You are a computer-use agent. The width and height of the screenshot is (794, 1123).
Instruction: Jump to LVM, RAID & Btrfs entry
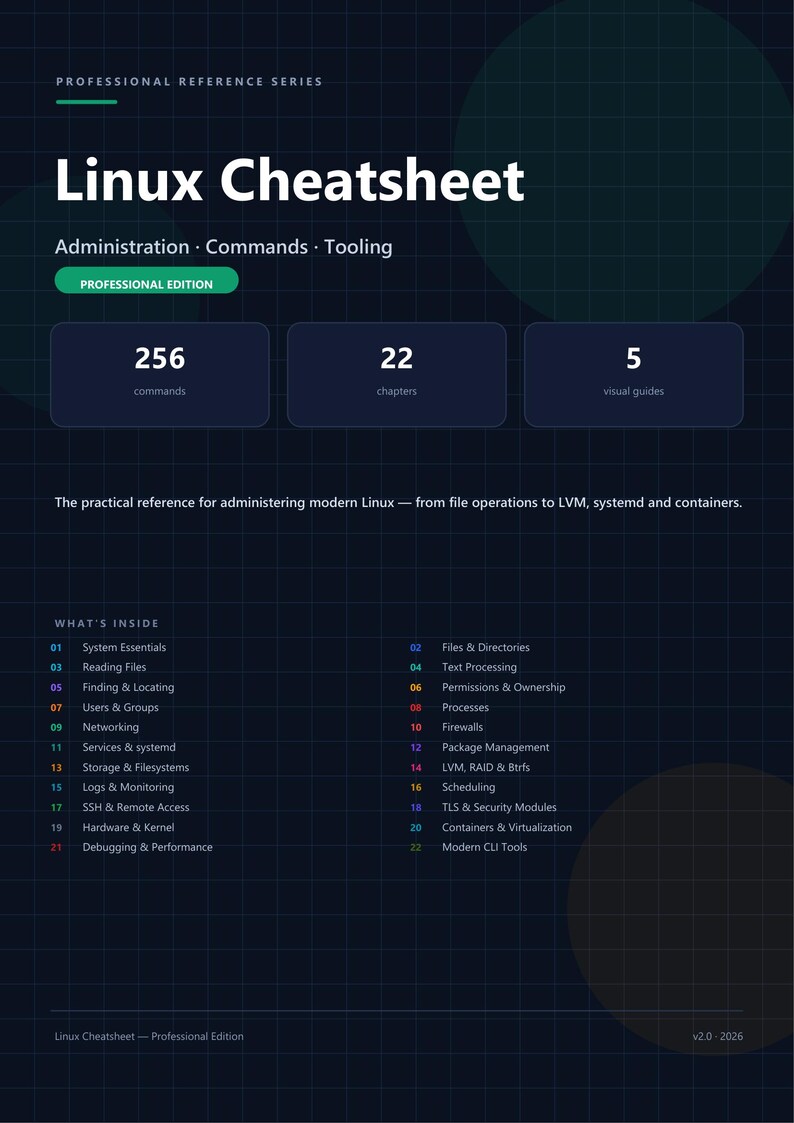[x=485, y=767]
